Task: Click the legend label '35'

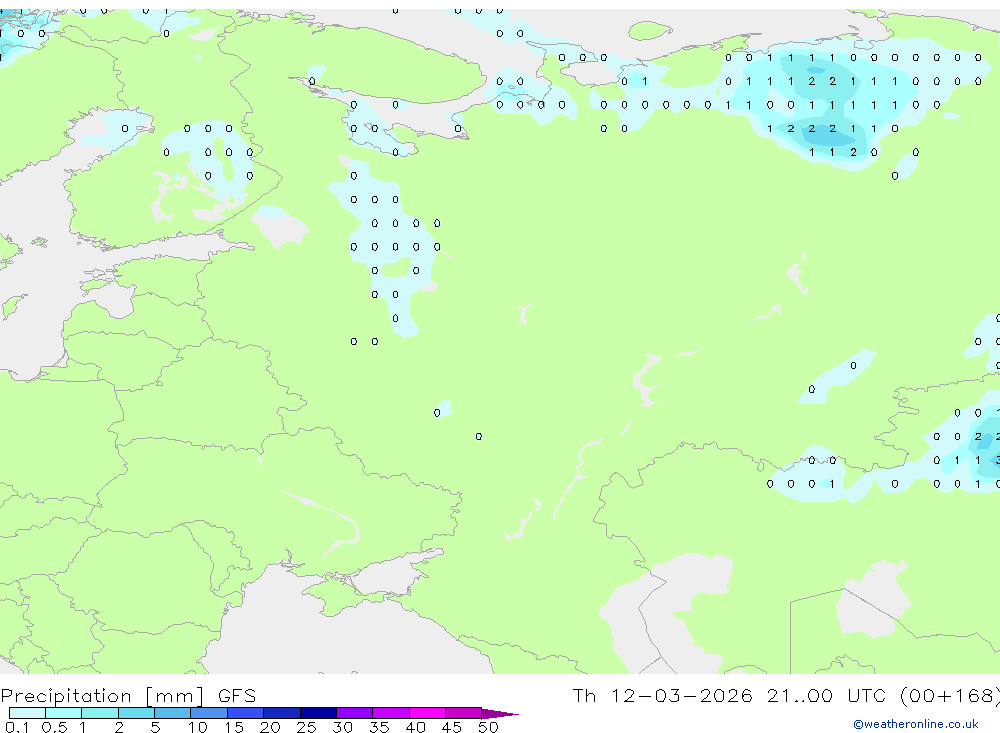Action: (379, 727)
